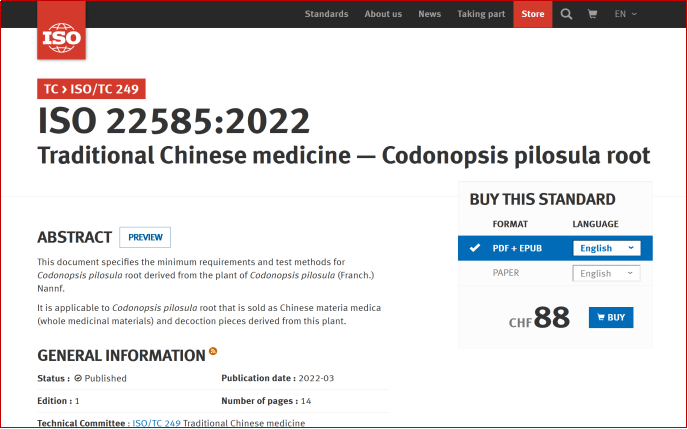This screenshot has width=688, height=429.
Task: Open the News menu item
Action: click(x=430, y=14)
